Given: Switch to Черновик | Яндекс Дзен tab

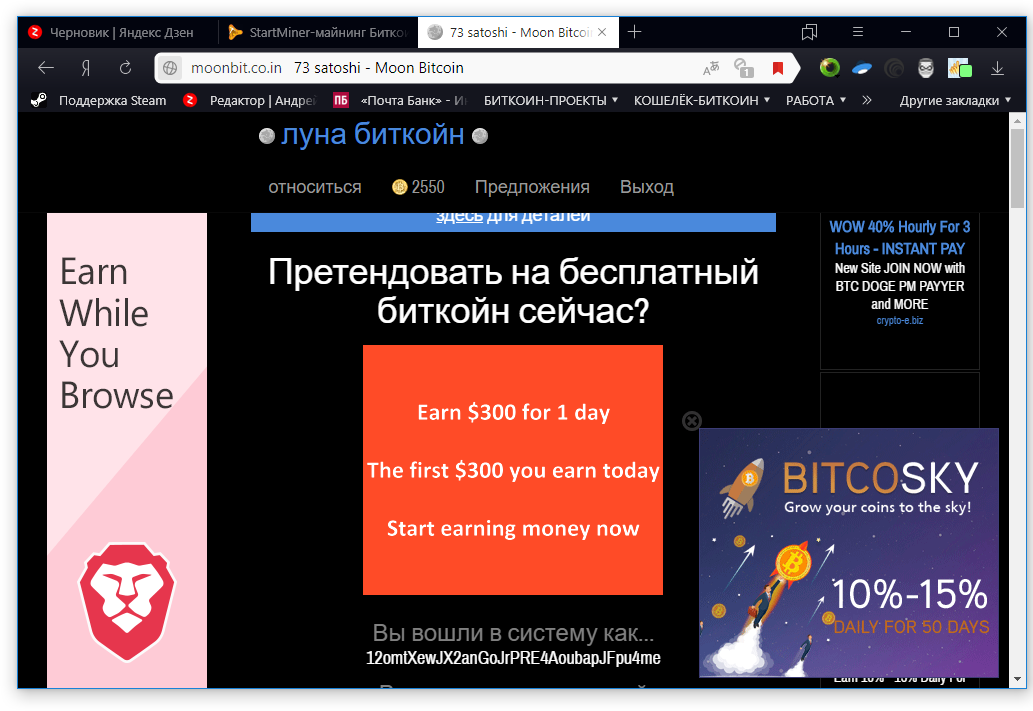Looking at the screenshot, I should click(119, 32).
